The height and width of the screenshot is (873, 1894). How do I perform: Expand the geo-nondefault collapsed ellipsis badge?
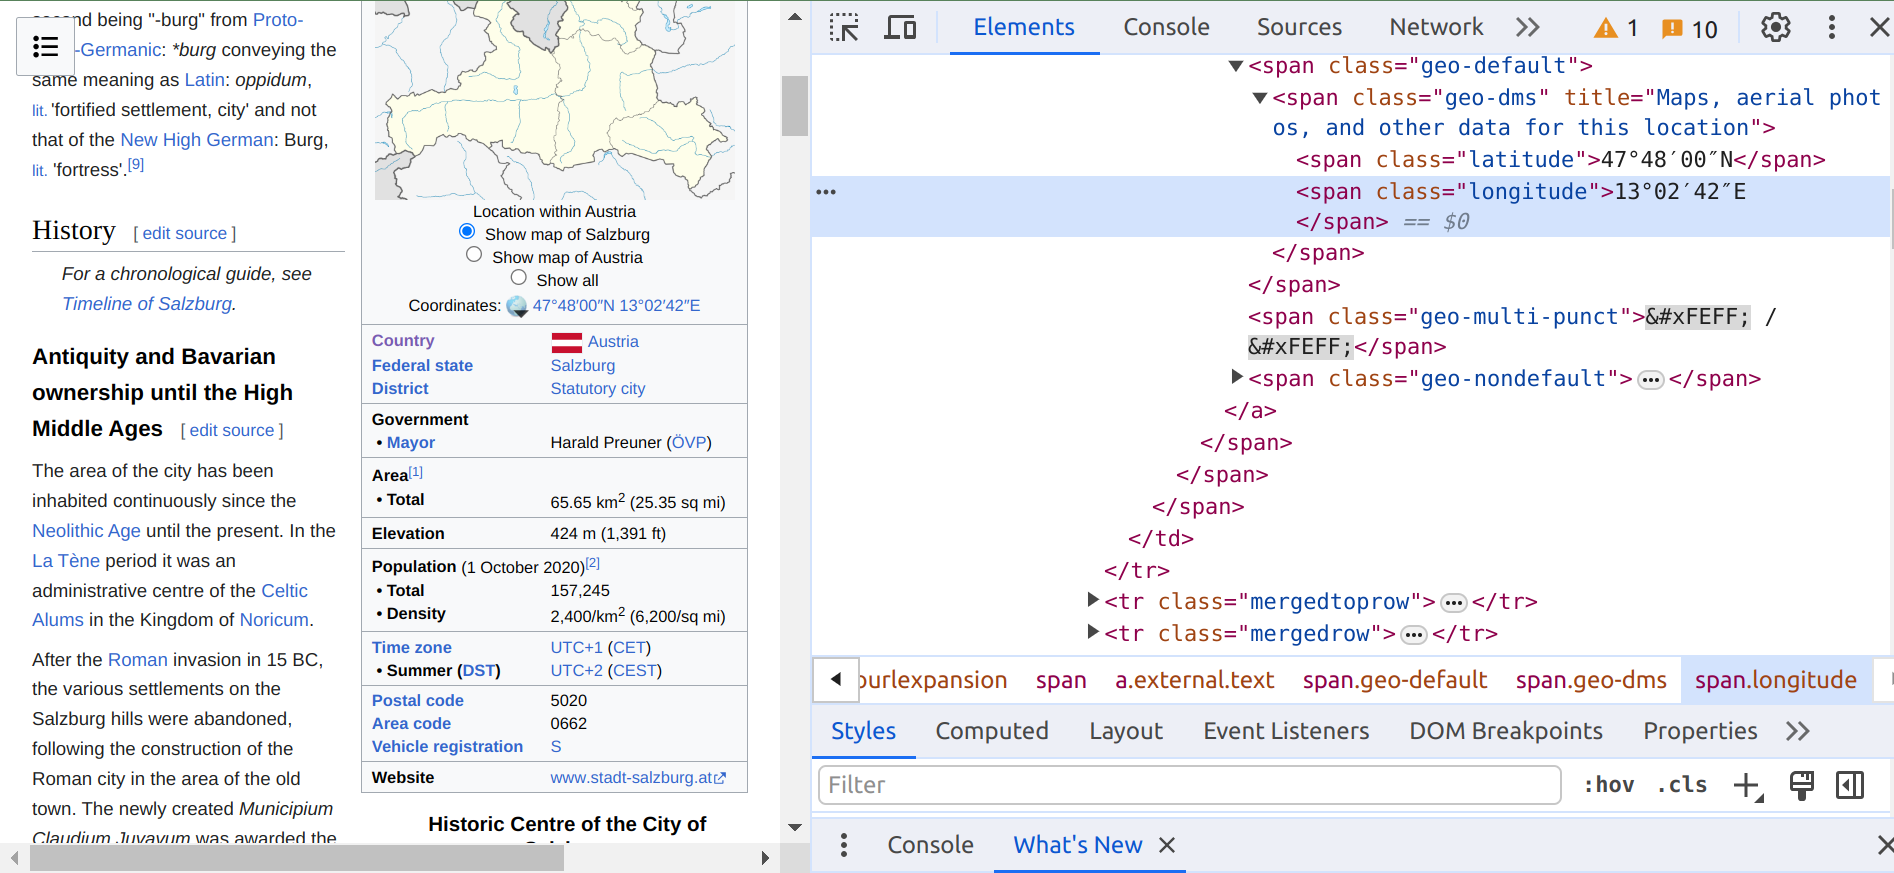click(1651, 380)
